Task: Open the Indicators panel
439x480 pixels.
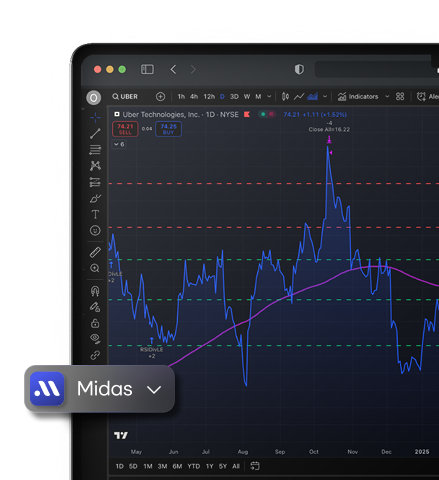Action: click(x=358, y=97)
